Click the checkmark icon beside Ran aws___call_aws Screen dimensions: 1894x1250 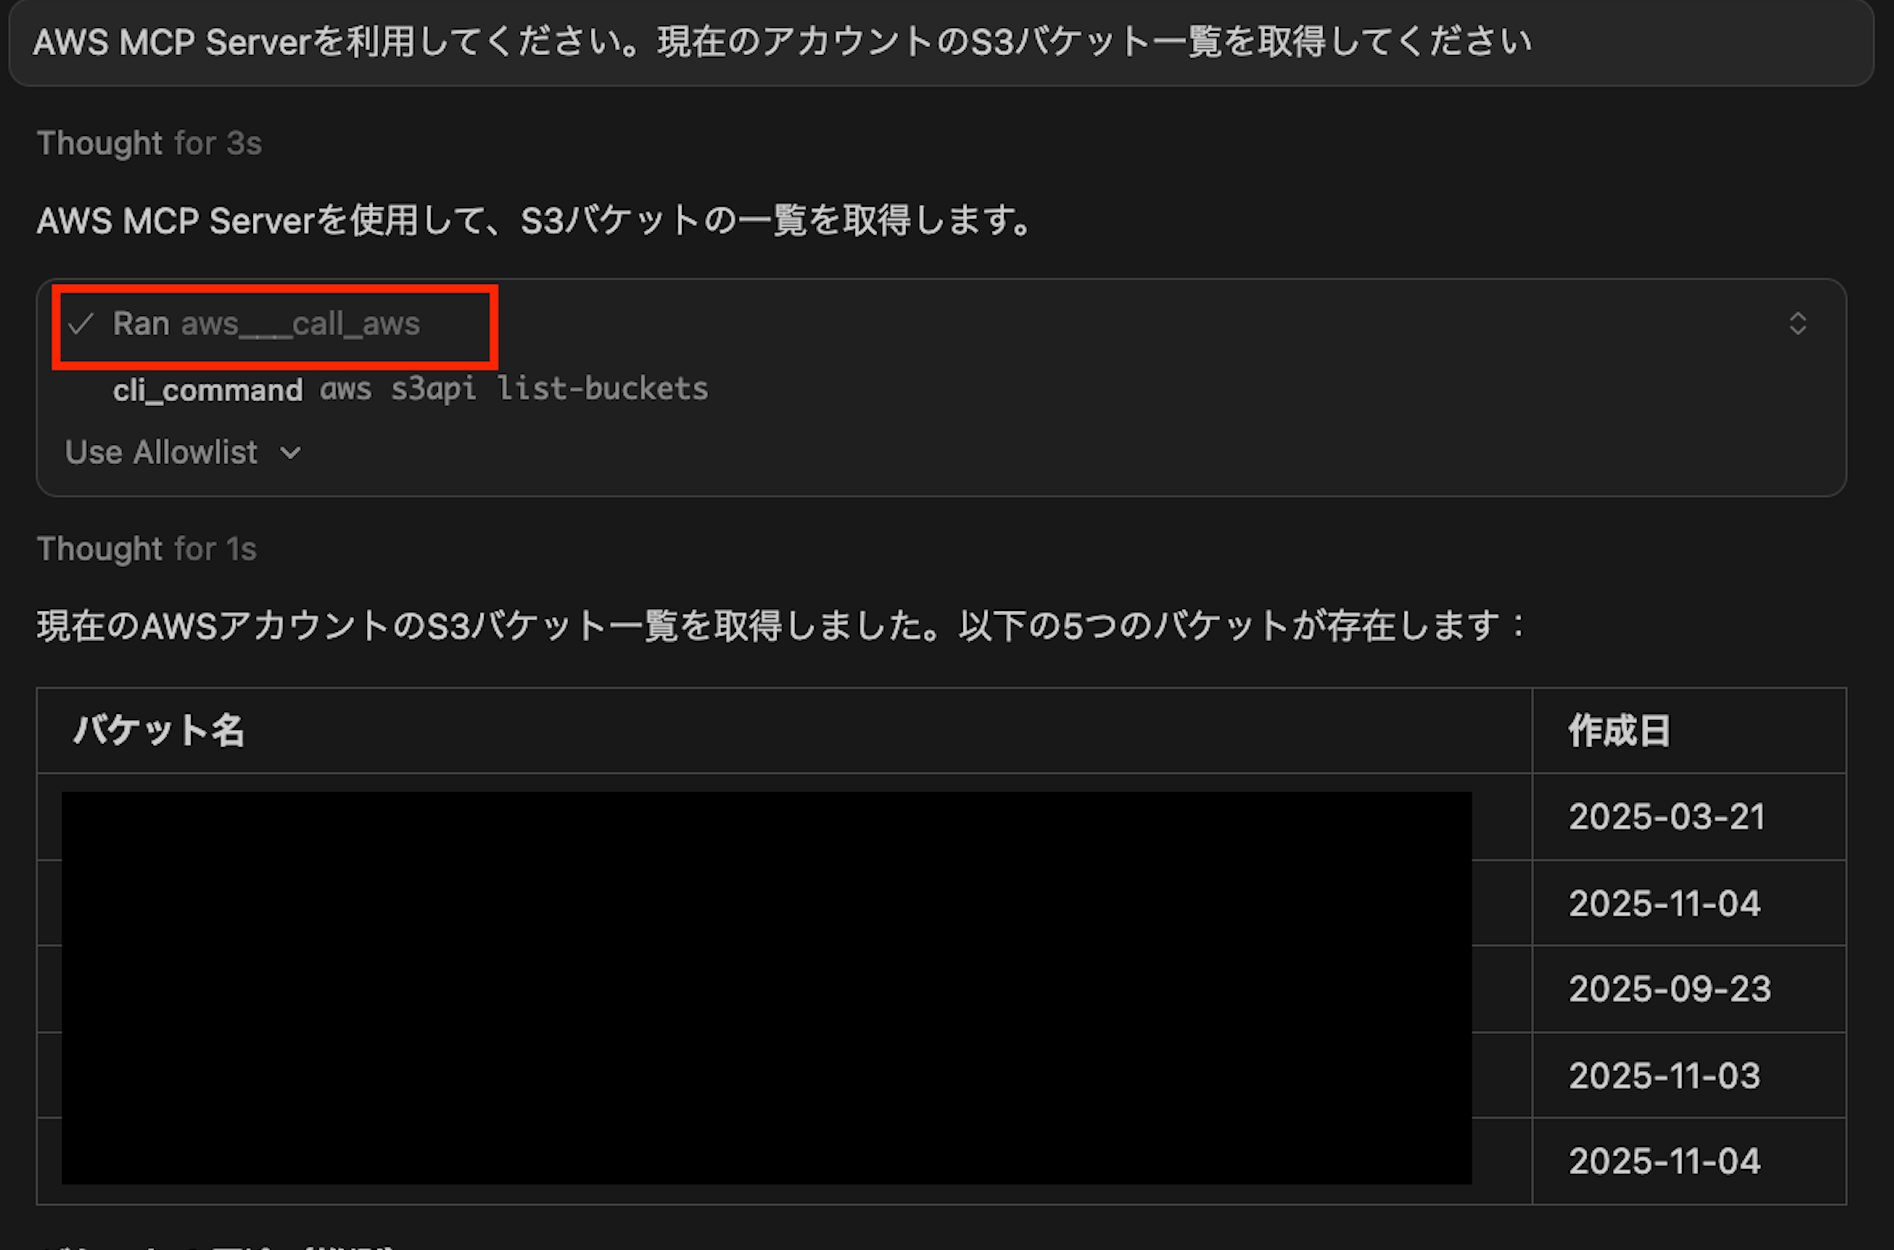(80, 323)
